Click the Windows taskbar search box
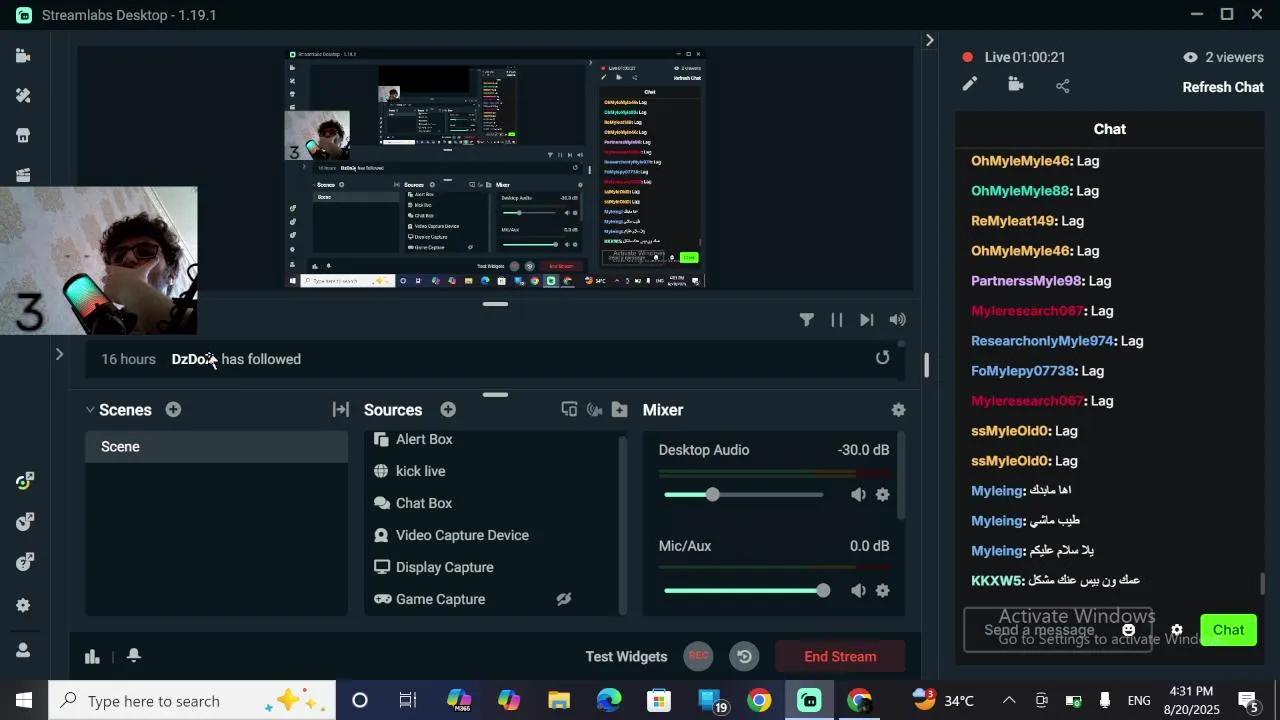Screen dimensions: 1280x720 coord(192,701)
